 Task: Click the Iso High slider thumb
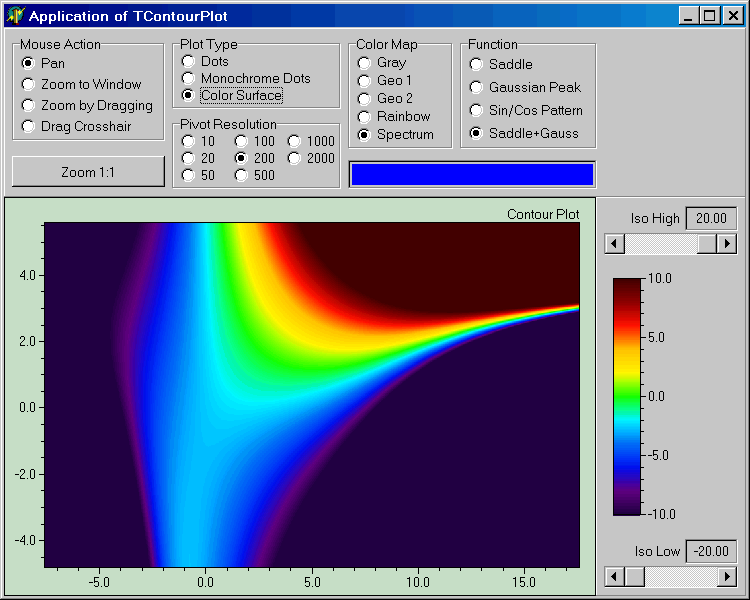pos(706,244)
